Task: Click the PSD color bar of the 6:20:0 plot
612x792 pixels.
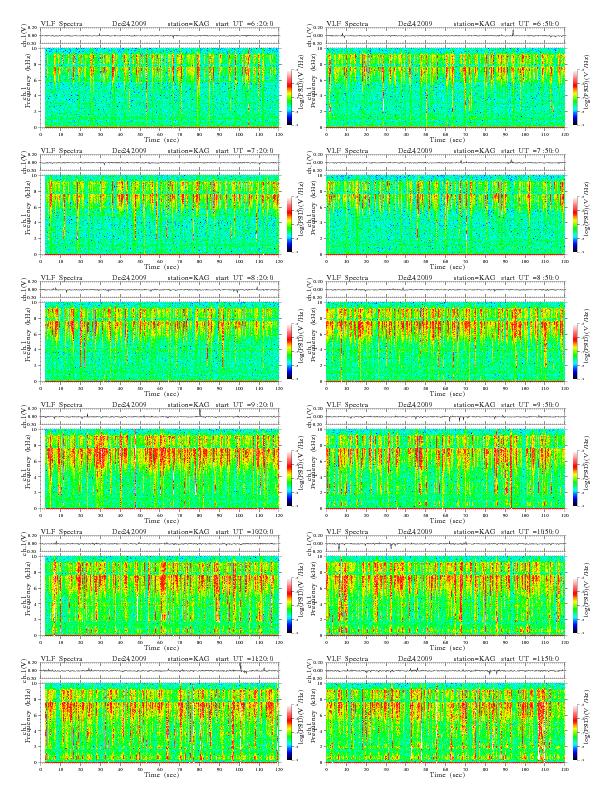Action: tap(289, 97)
